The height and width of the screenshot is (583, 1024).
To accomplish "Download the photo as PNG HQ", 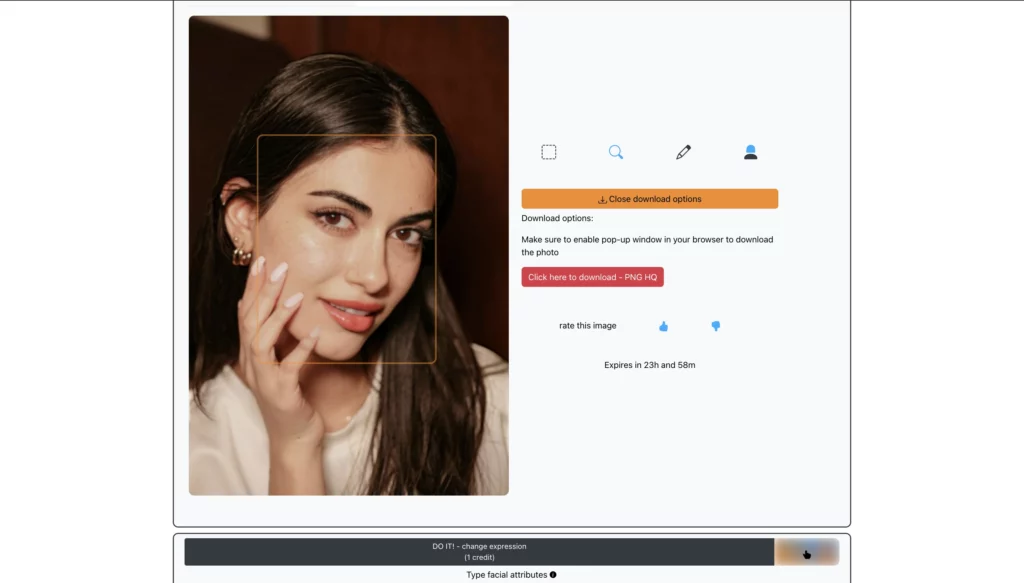I will 592,276.
